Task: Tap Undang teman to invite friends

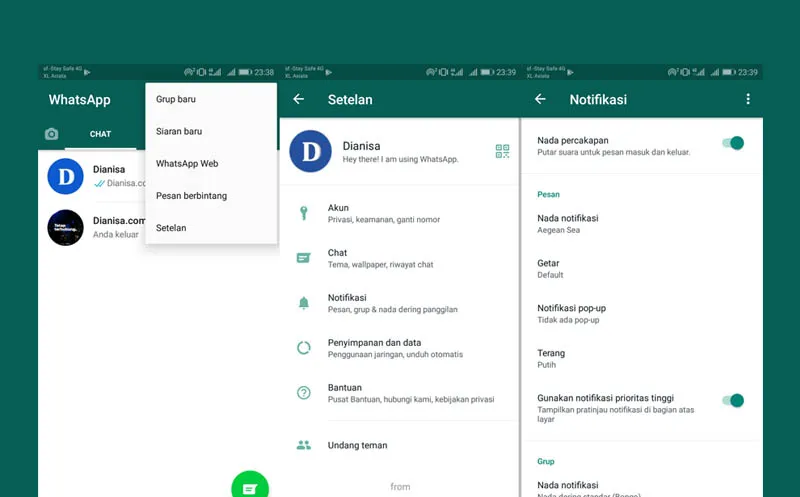Action: (357, 445)
